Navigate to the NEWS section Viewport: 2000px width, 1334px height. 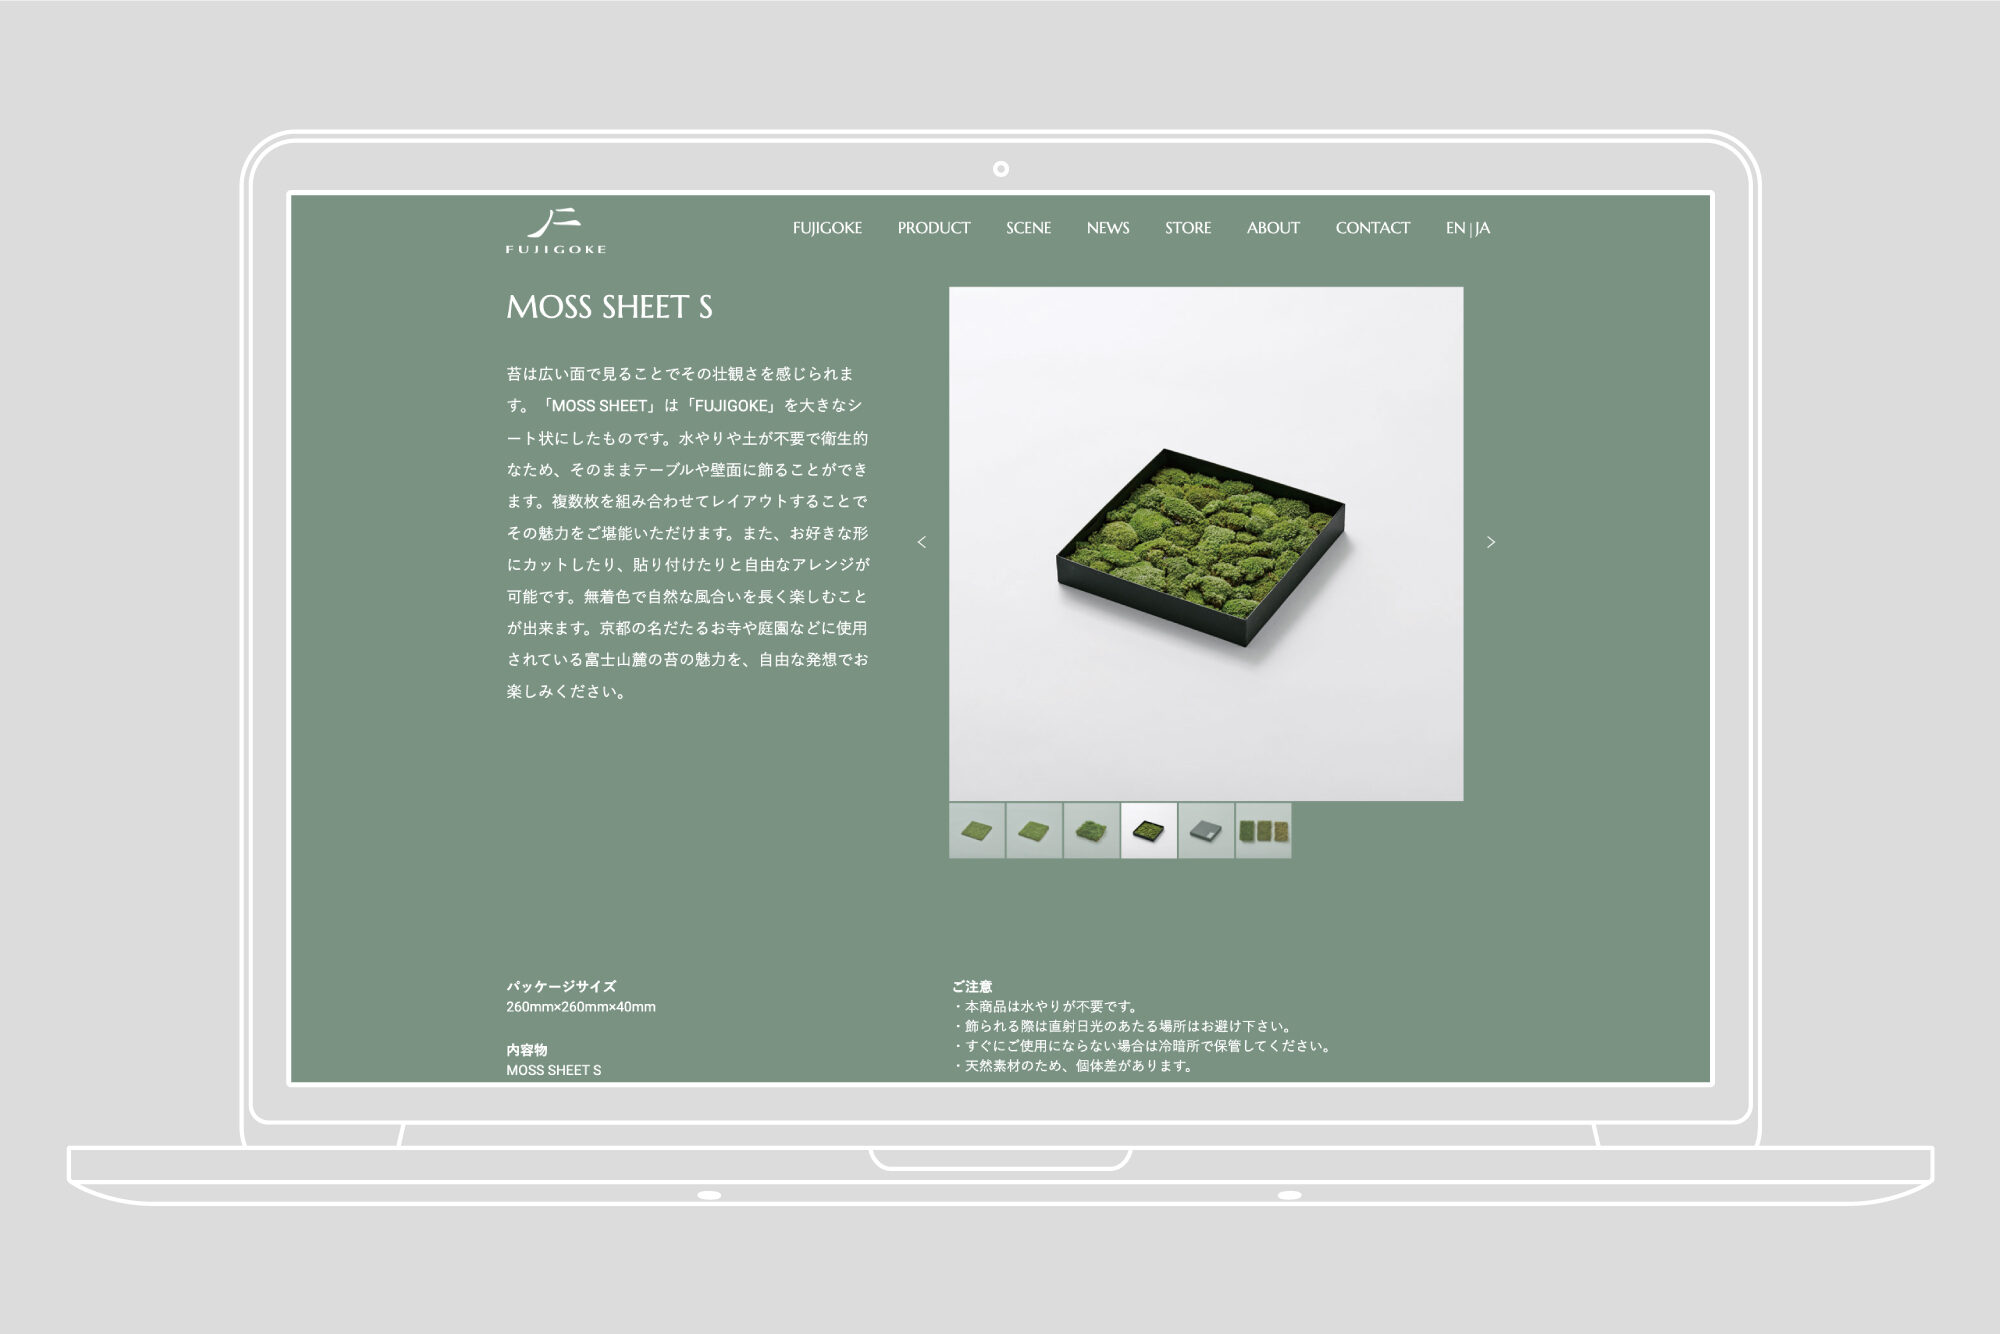1107,228
